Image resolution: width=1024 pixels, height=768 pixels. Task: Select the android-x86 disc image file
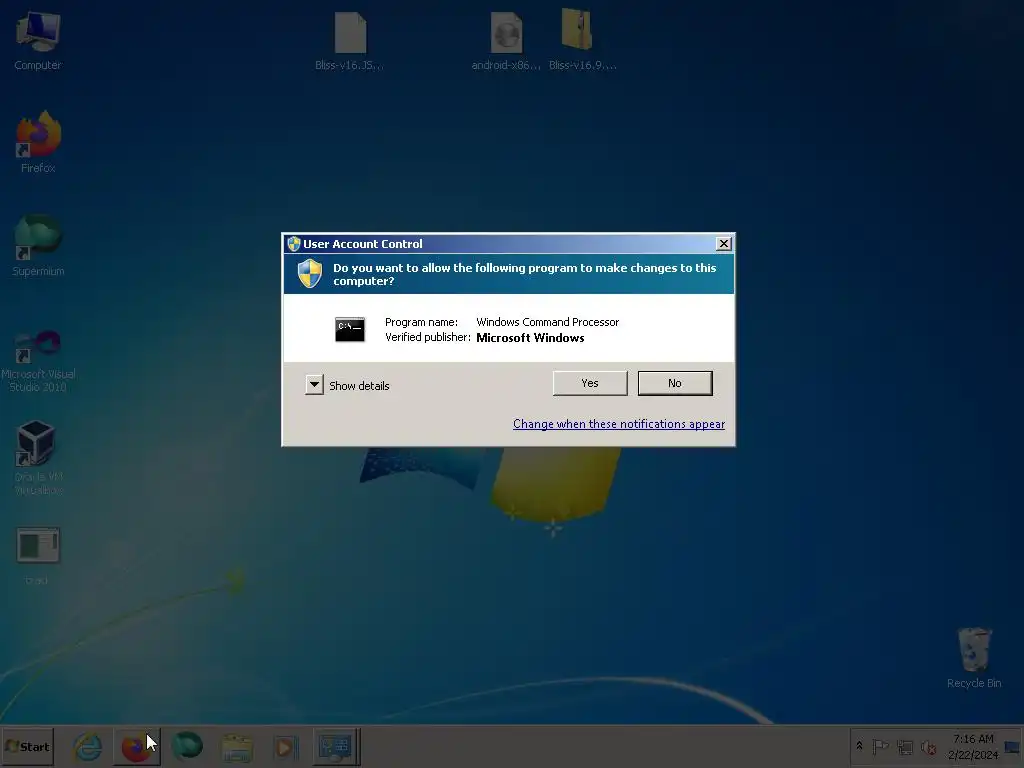[x=506, y=40]
